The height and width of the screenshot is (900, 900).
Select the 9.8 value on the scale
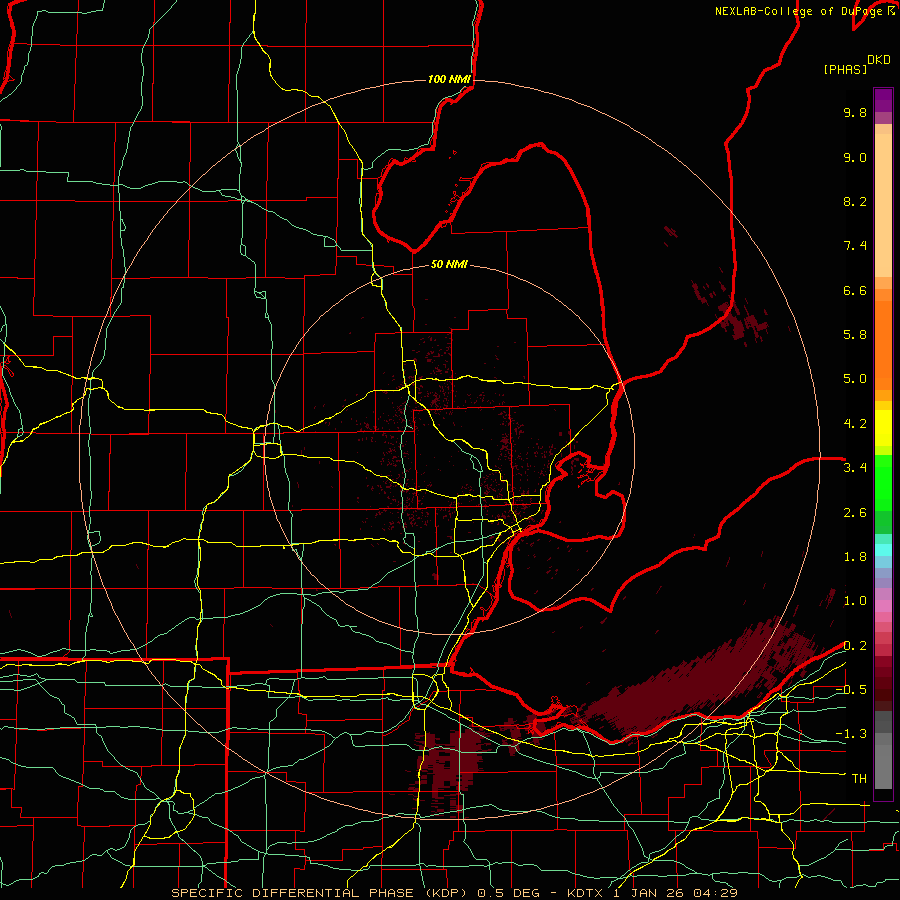pos(855,112)
